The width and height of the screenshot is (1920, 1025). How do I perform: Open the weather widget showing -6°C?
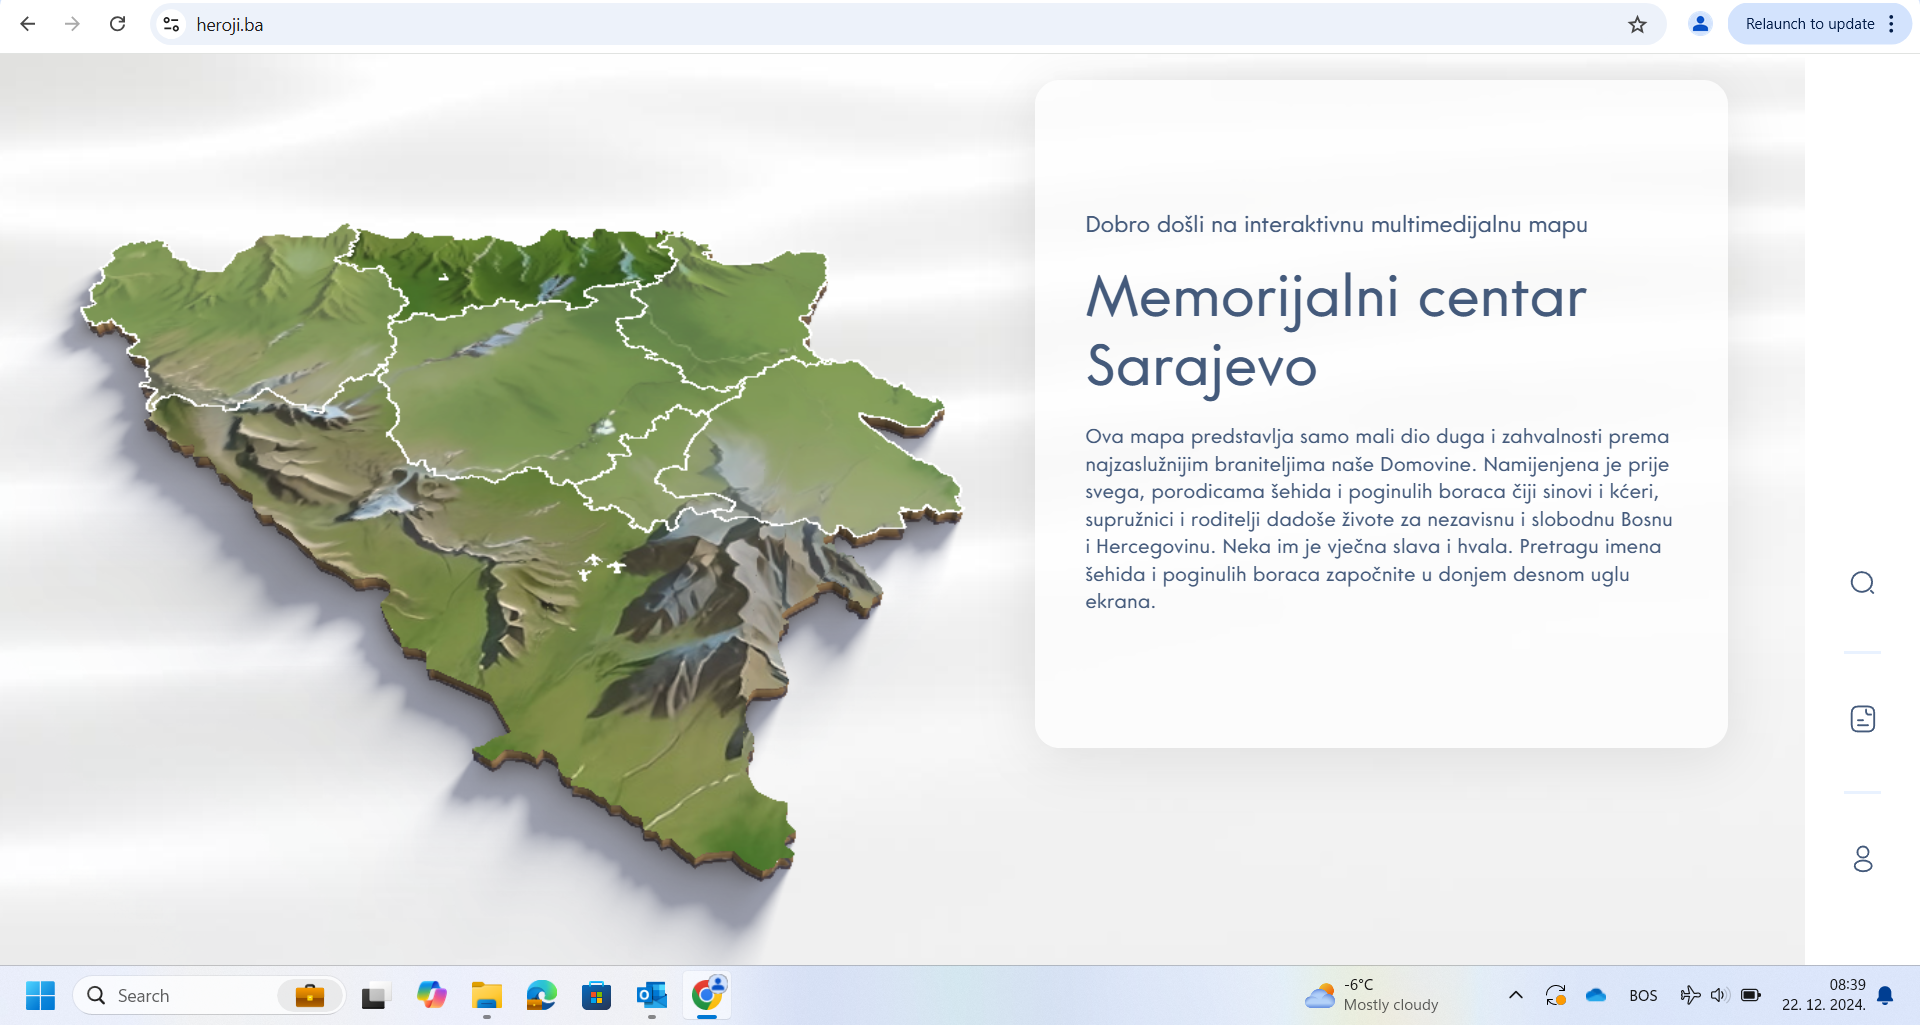(1372, 995)
